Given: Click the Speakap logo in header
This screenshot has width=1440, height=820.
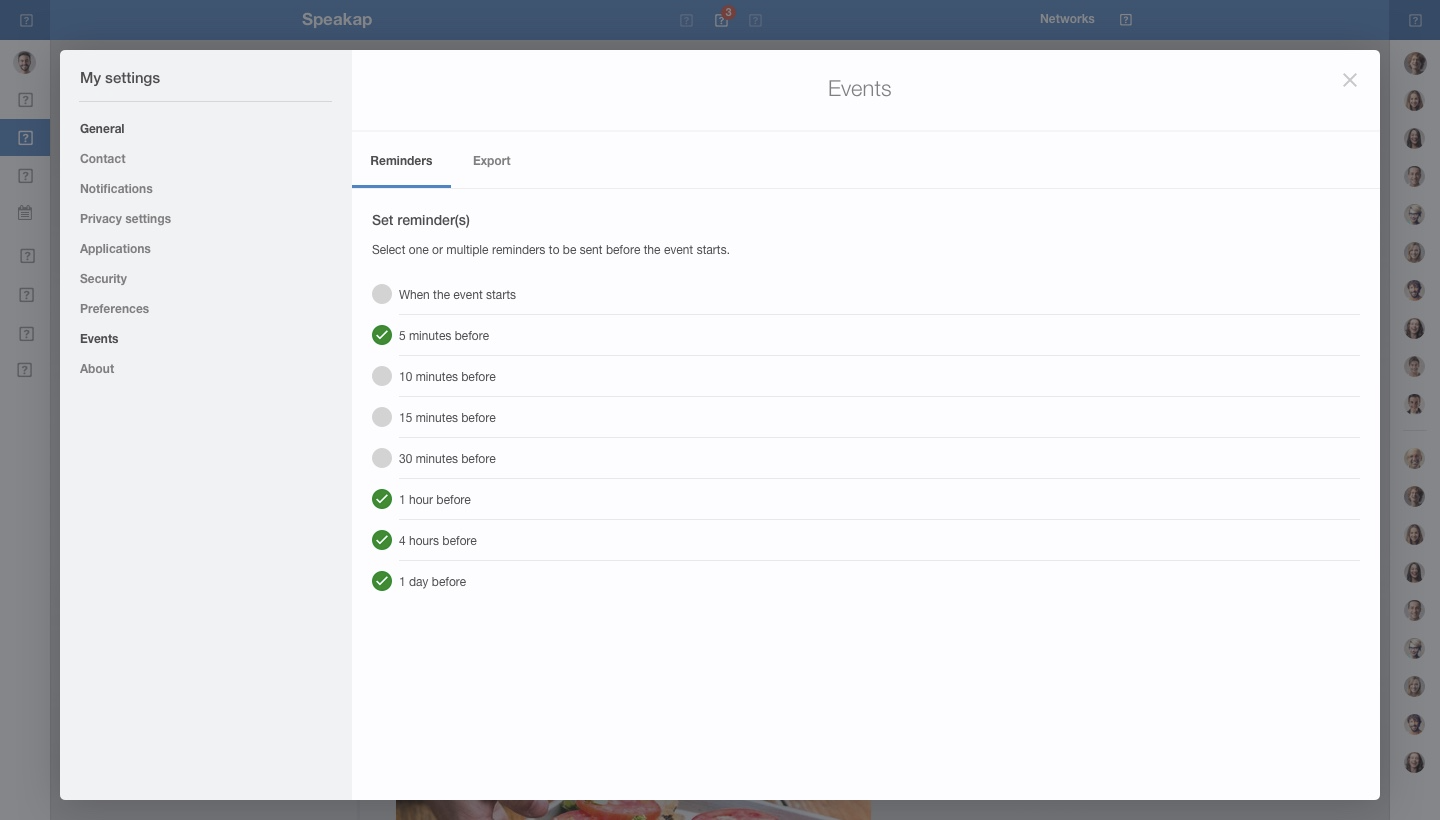Looking at the screenshot, I should pos(337,20).
